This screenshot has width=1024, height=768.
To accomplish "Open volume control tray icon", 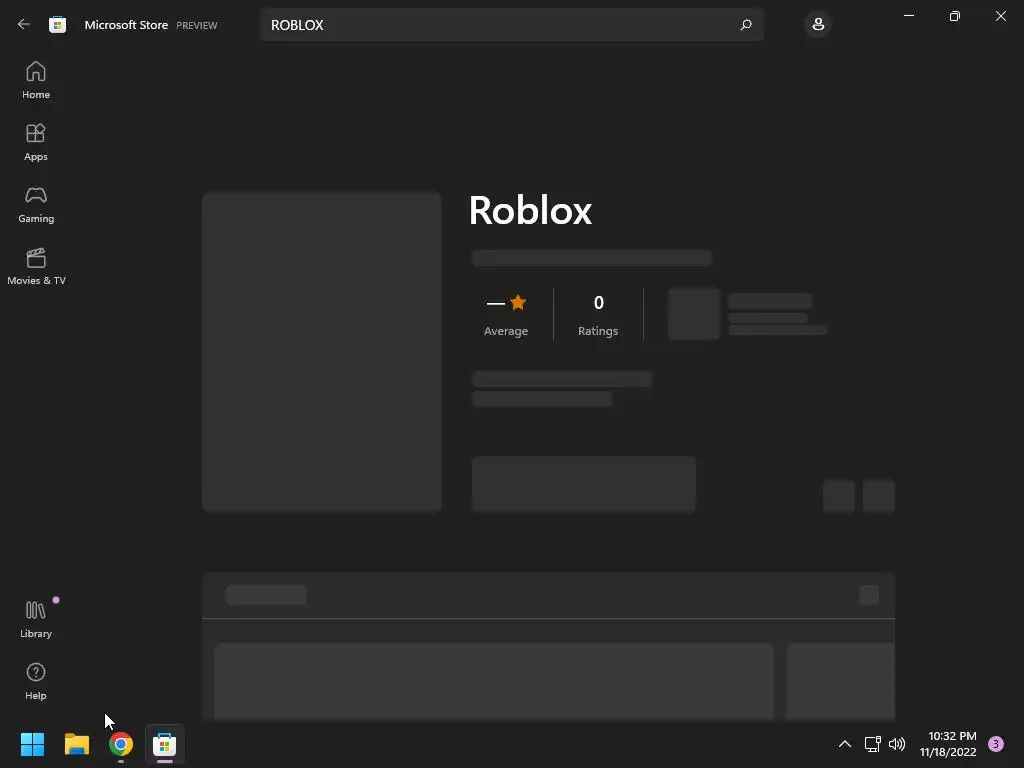I will click(897, 744).
